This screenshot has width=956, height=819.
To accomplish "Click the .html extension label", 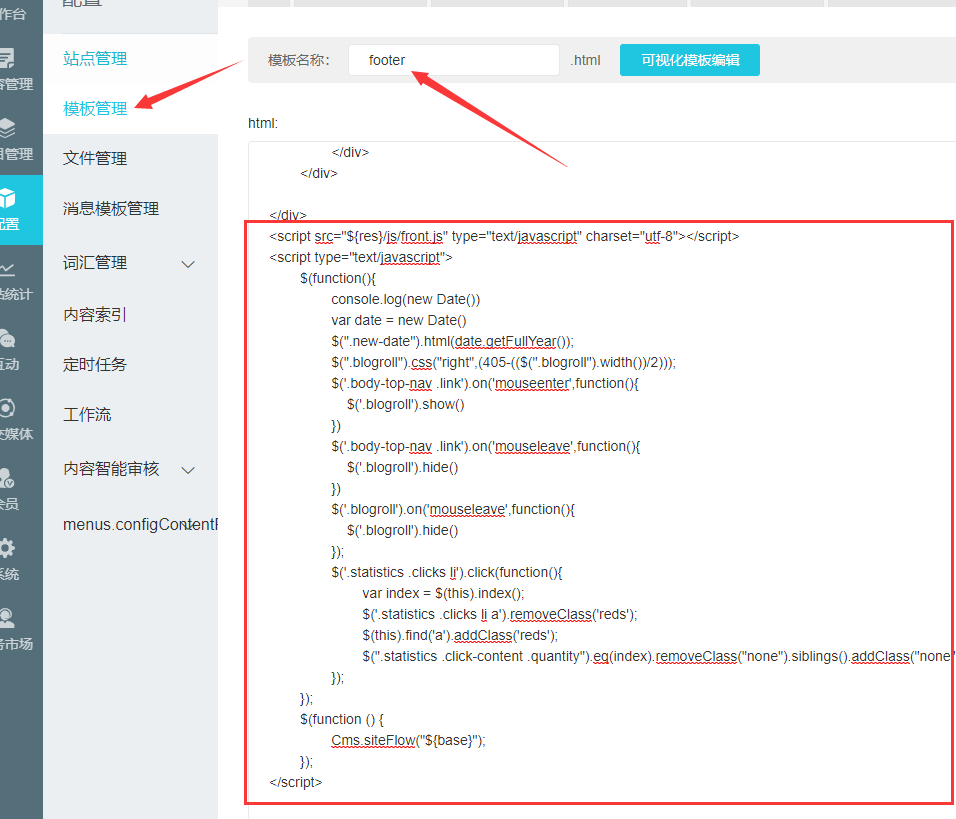I will click(585, 60).
